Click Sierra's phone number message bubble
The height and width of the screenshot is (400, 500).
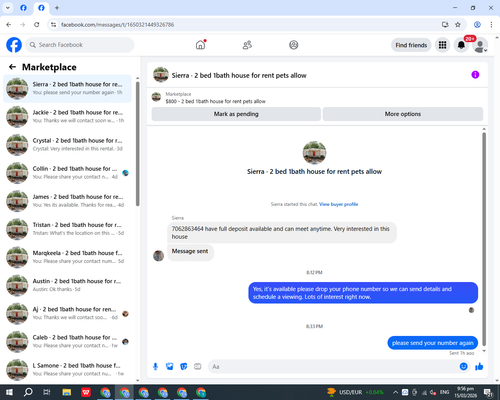pos(282,233)
